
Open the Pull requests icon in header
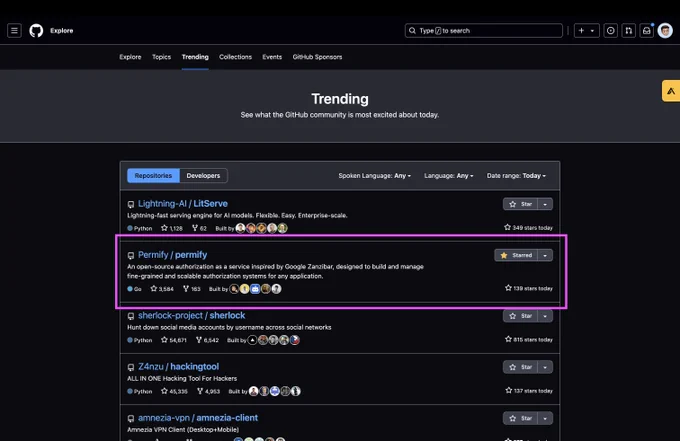pyautogui.click(x=628, y=31)
